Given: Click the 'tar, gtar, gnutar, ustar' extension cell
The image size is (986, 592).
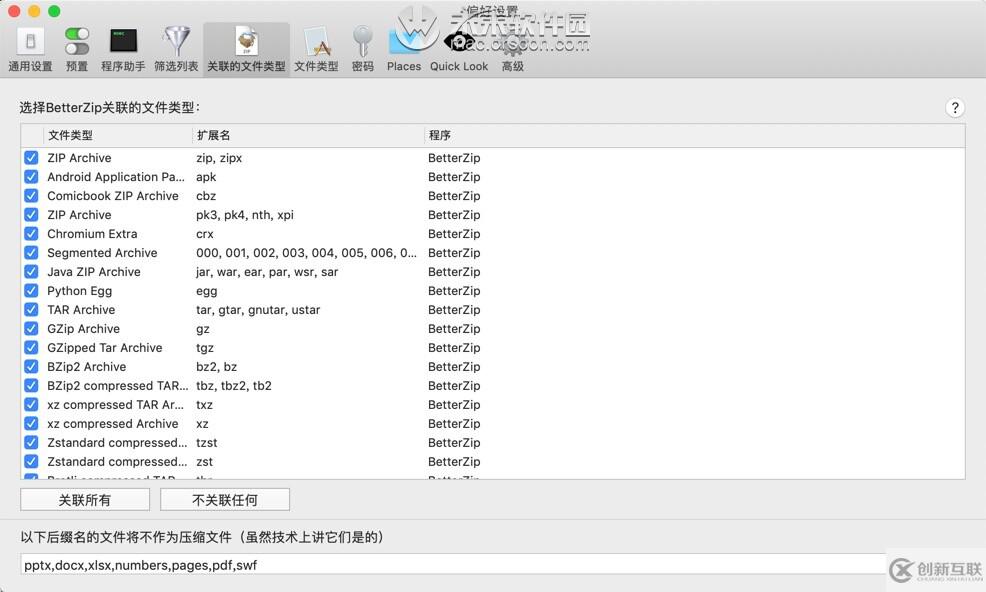Looking at the screenshot, I should (x=258, y=310).
